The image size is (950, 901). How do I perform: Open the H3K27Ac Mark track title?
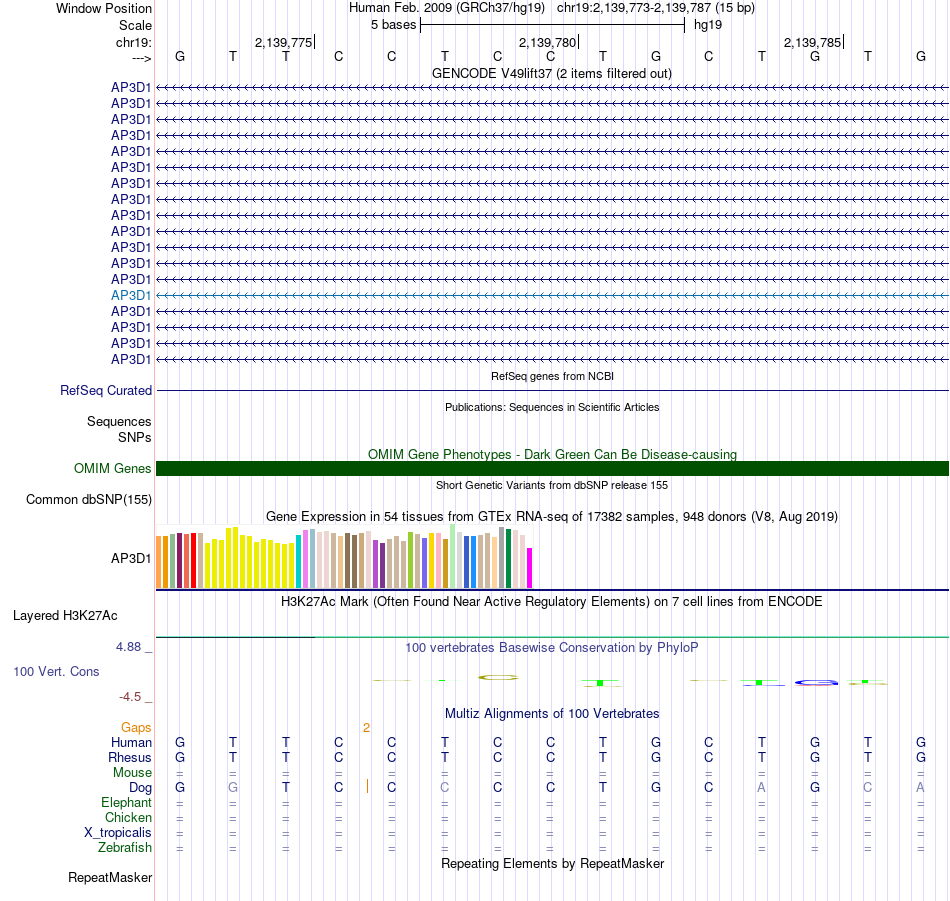[x=552, y=601]
